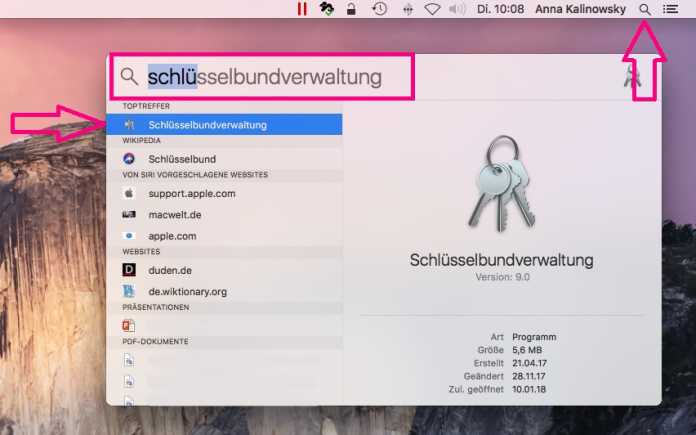
Task: Click the Wi-Fi status icon
Action: tap(432, 9)
